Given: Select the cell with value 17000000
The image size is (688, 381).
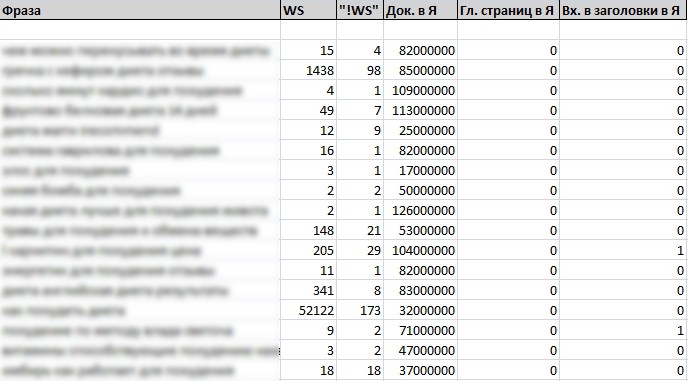Looking at the screenshot, I should tap(420, 170).
